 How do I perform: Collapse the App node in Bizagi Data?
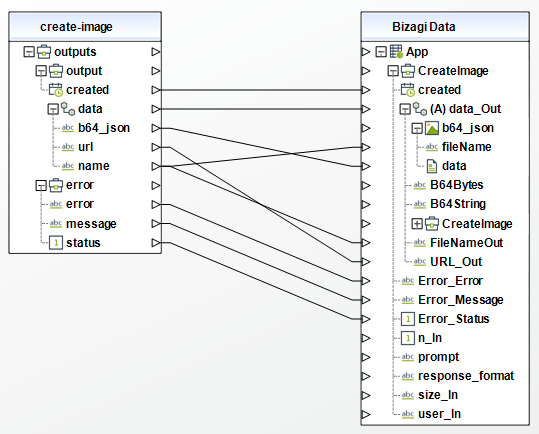coord(381,52)
